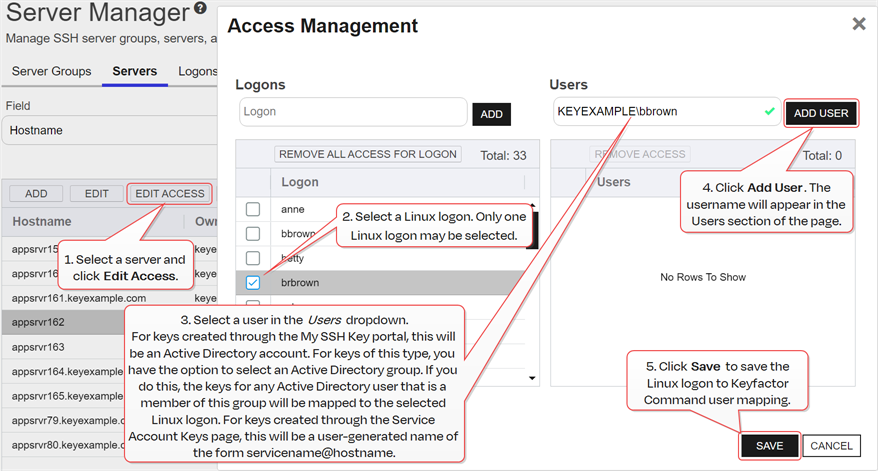The height and width of the screenshot is (471, 878).
Task: Uncheck the brbrown logon checkbox
Action: (253, 283)
